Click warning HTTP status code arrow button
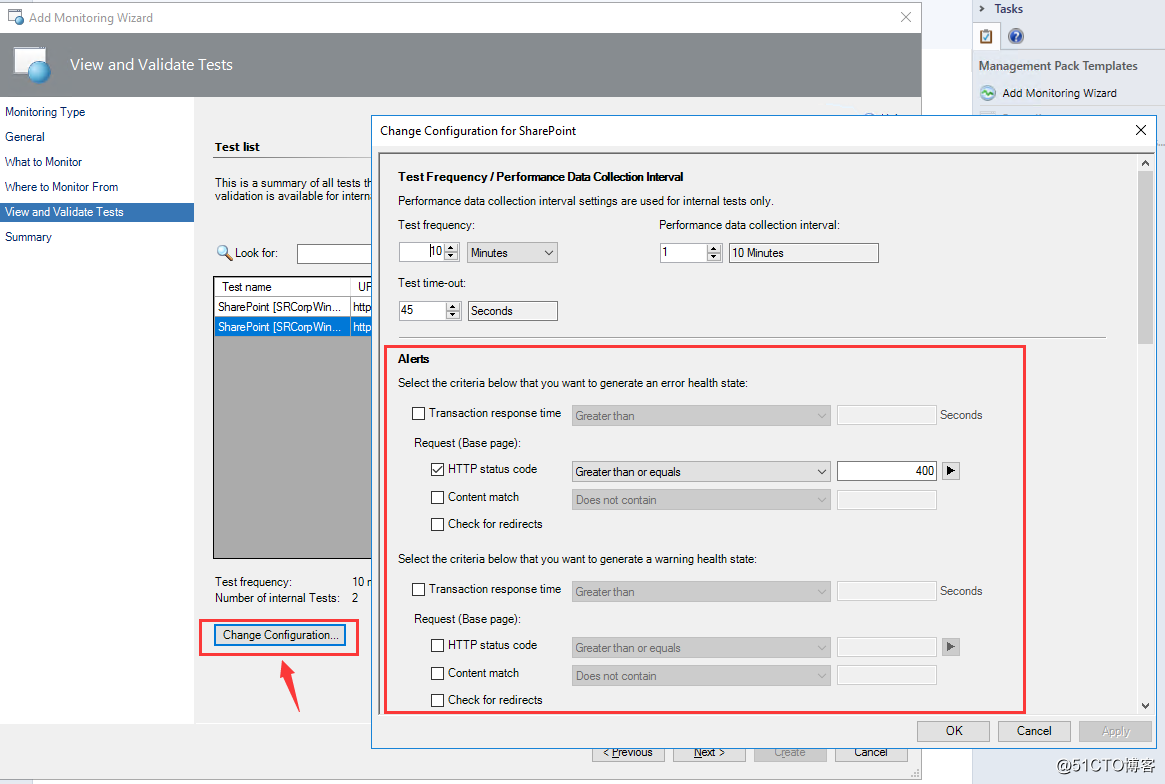1165x784 pixels. [x=951, y=647]
